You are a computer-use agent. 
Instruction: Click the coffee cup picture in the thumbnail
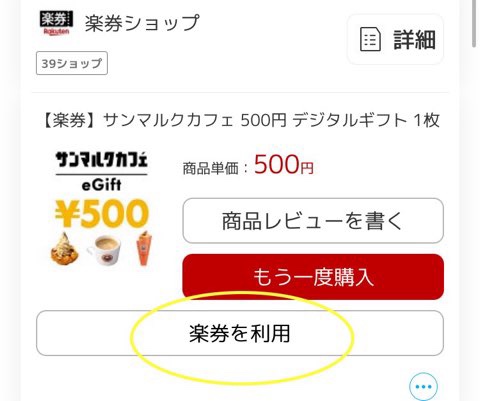[104, 250]
